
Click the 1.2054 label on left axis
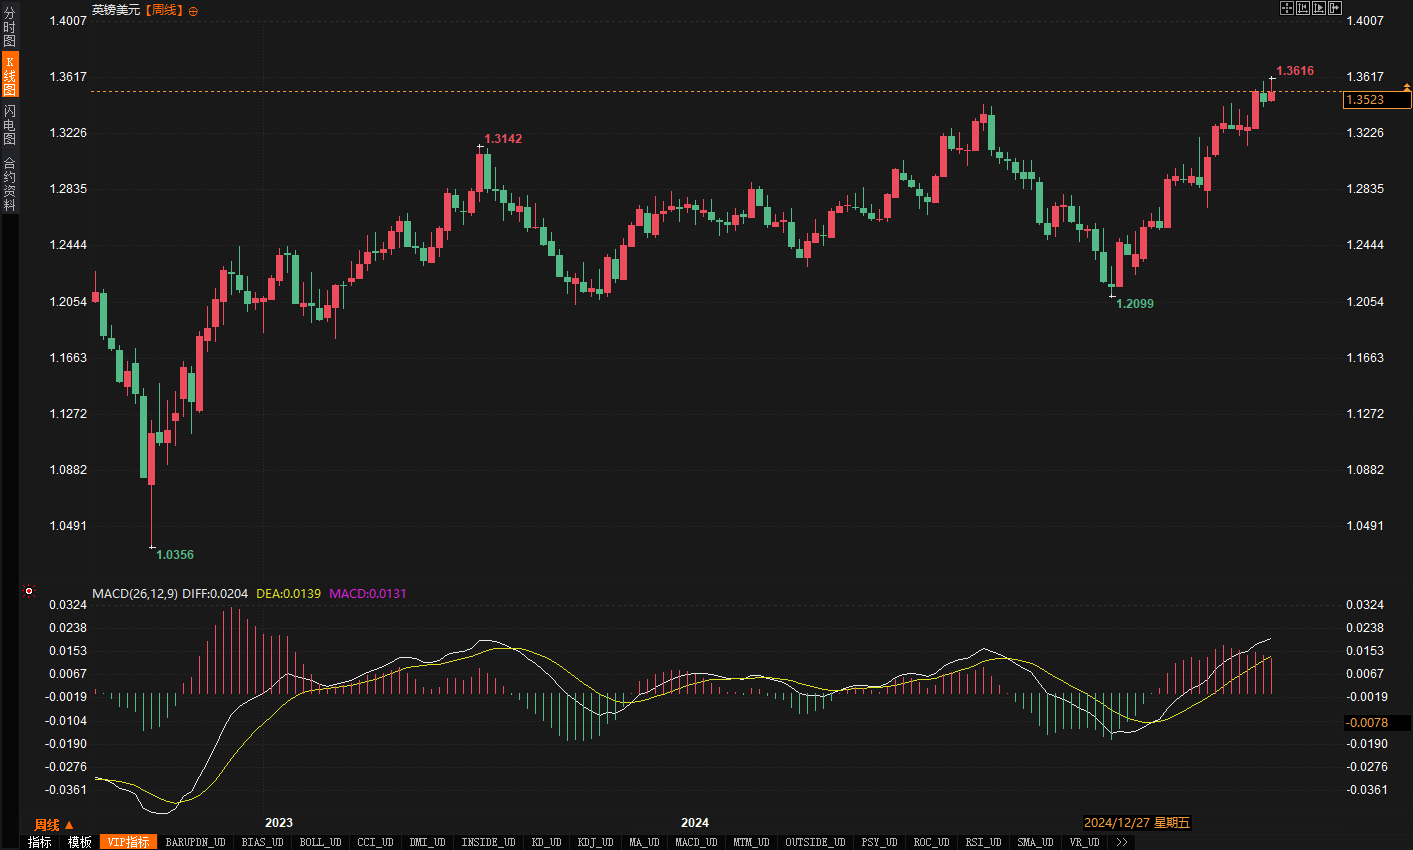tap(69, 302)
